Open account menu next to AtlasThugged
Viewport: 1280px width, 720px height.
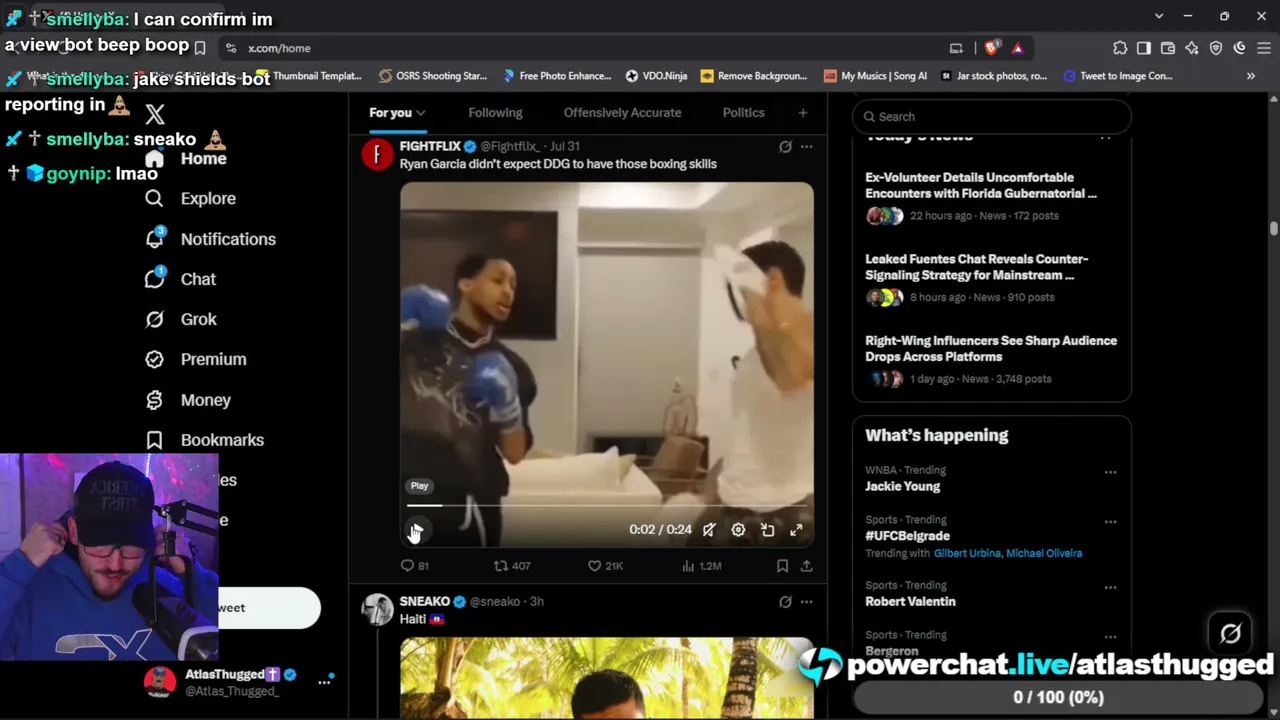click(324, 682)
